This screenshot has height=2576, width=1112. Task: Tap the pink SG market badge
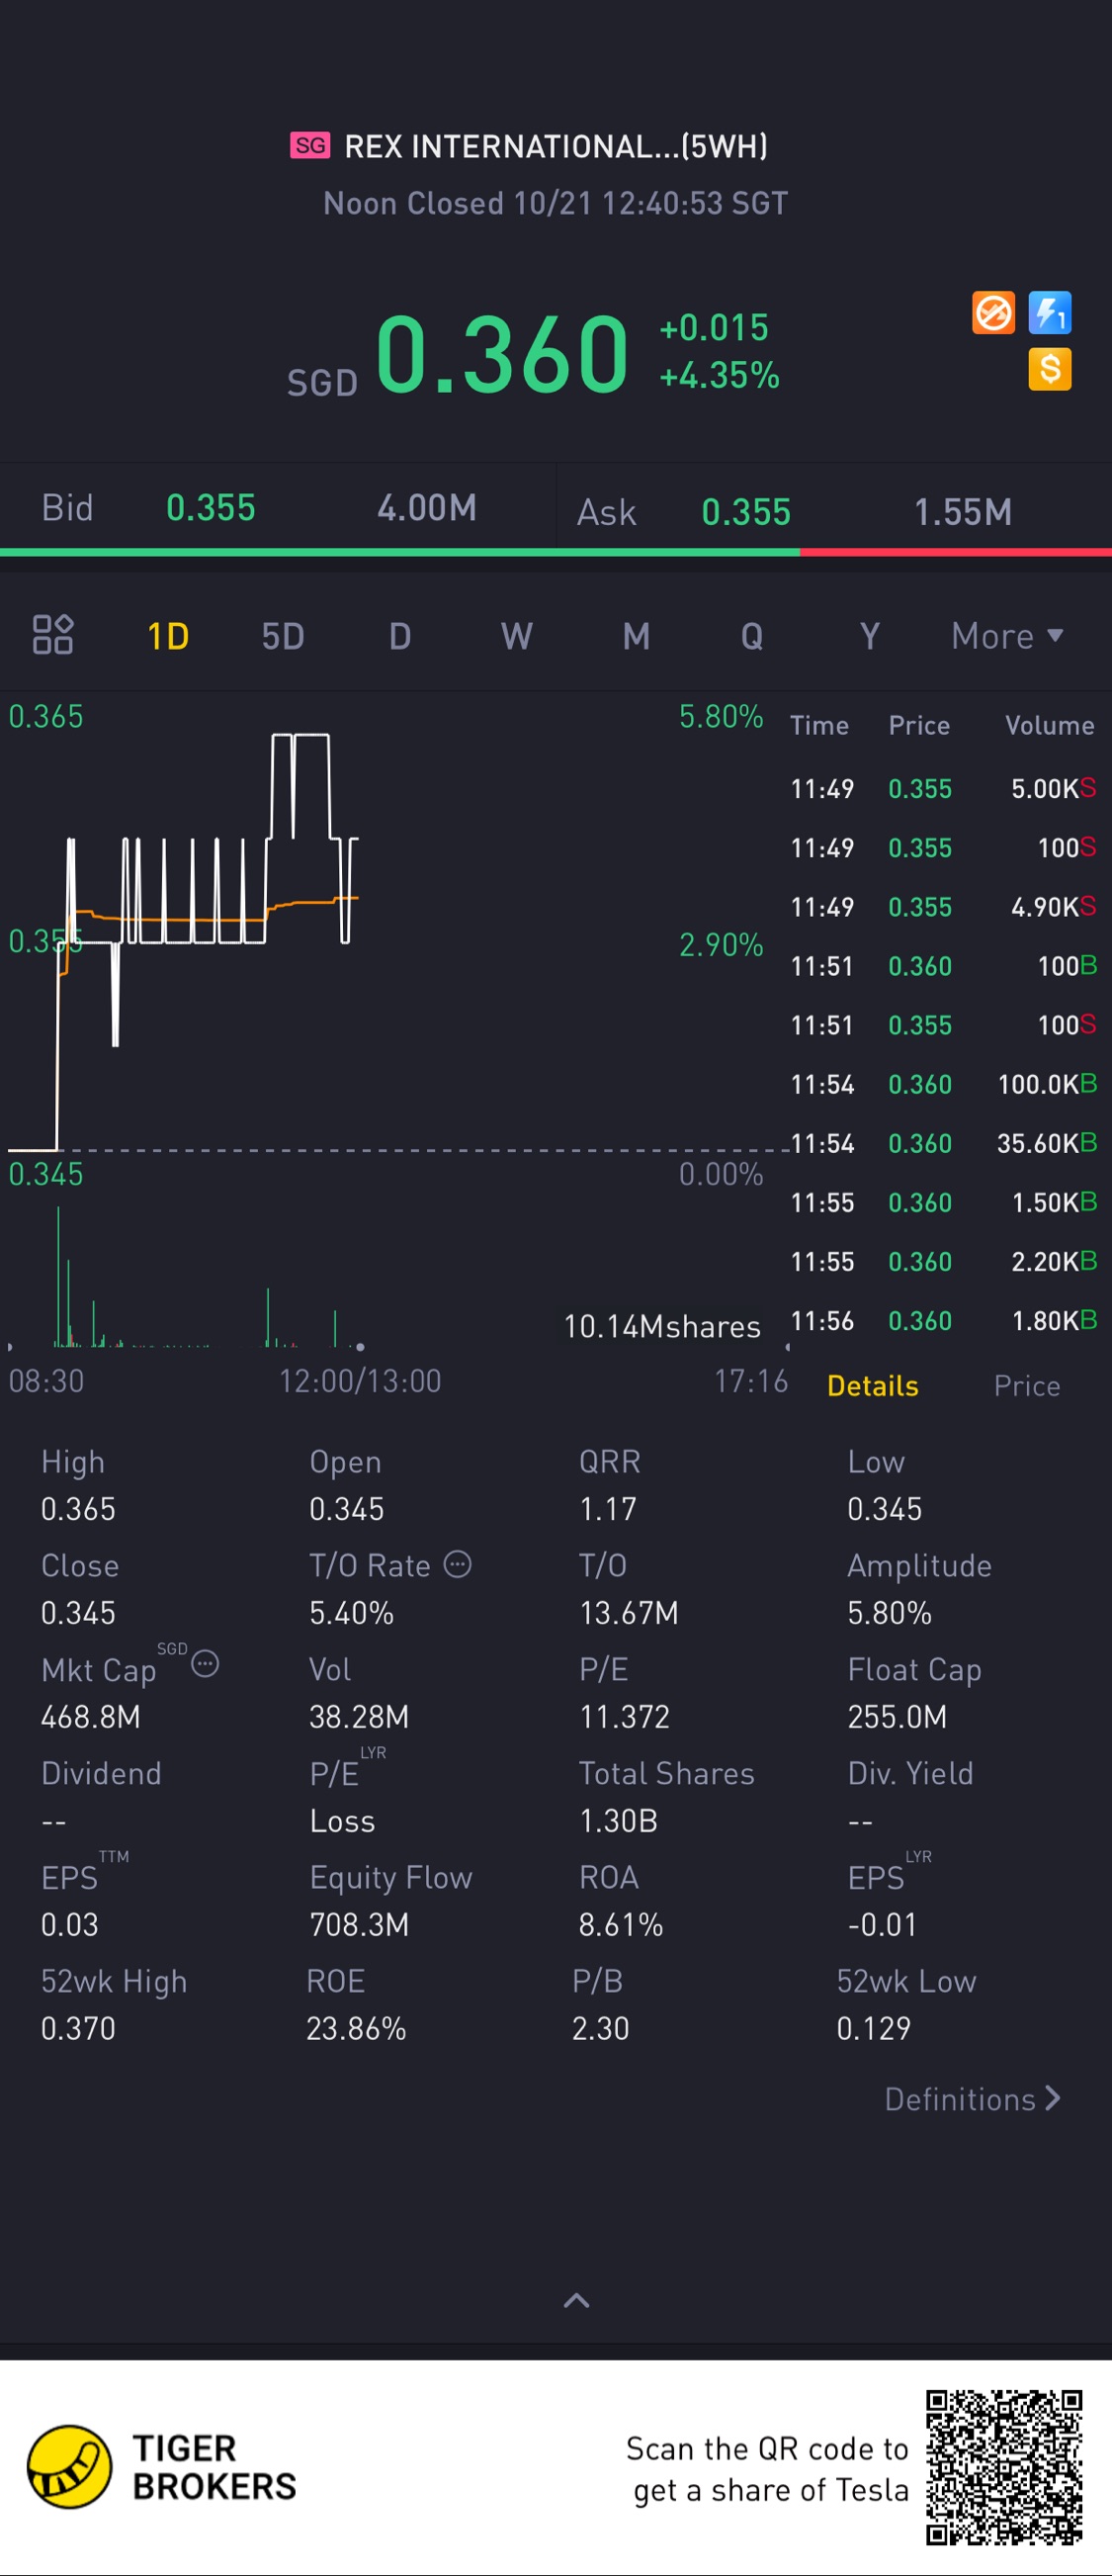click(310, 145)
